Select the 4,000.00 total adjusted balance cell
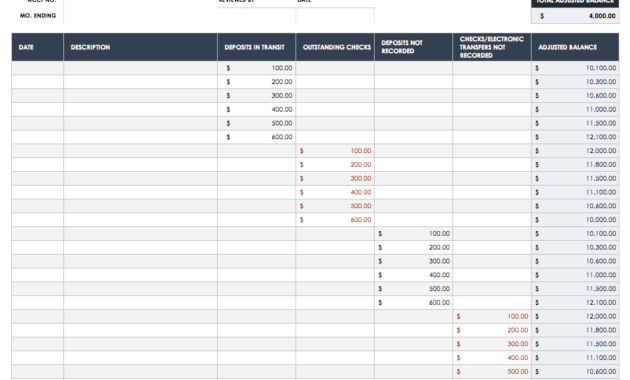This screenshot has height=380, width=630. click(x=575, y=16)
